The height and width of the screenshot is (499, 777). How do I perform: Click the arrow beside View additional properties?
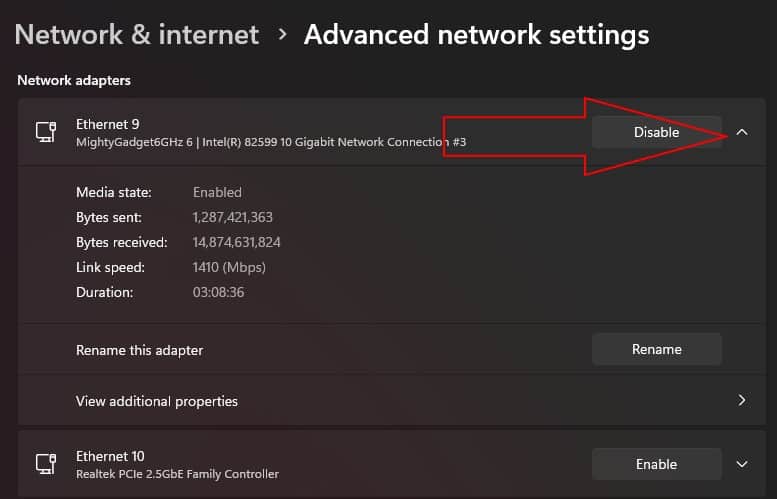coord(742,401)
